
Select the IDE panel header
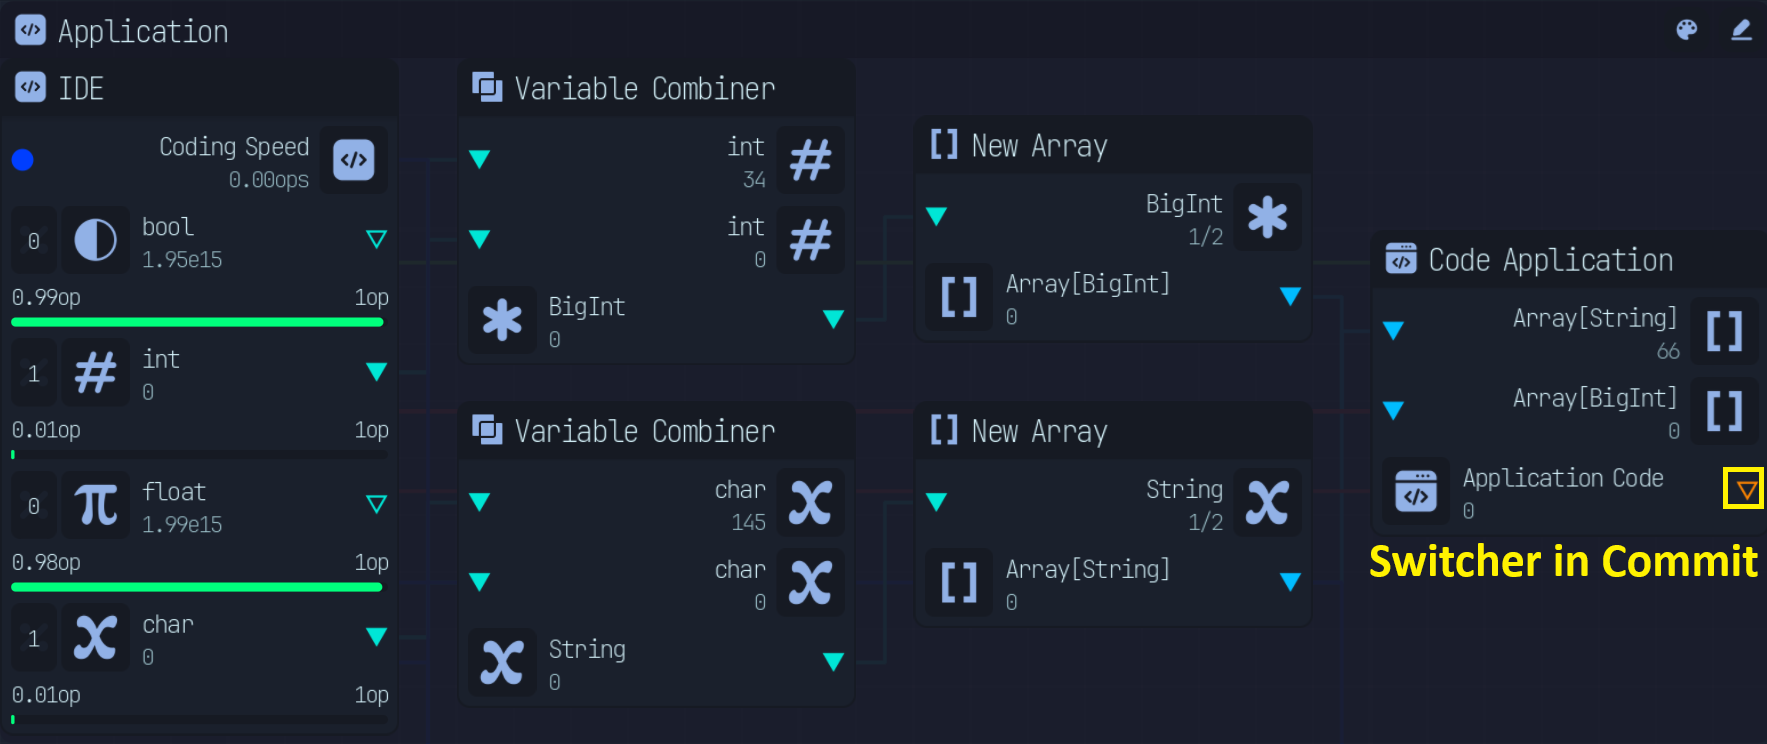click(x=200, y=88)
